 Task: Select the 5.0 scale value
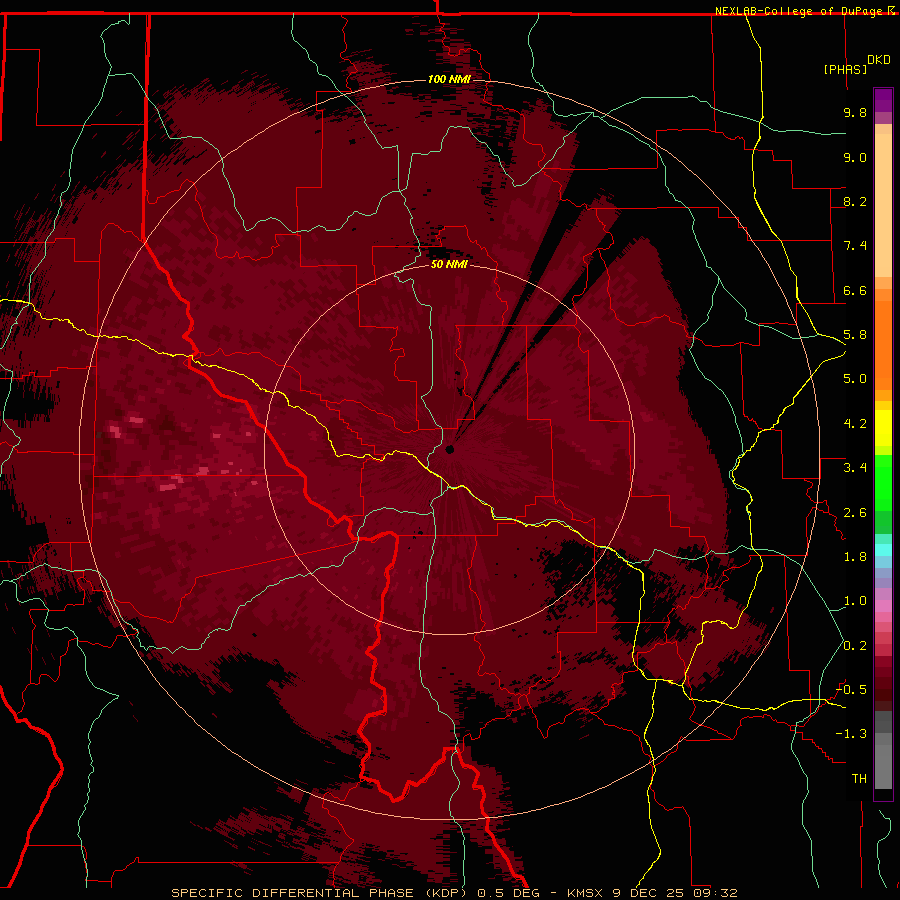tap(855, 379)
